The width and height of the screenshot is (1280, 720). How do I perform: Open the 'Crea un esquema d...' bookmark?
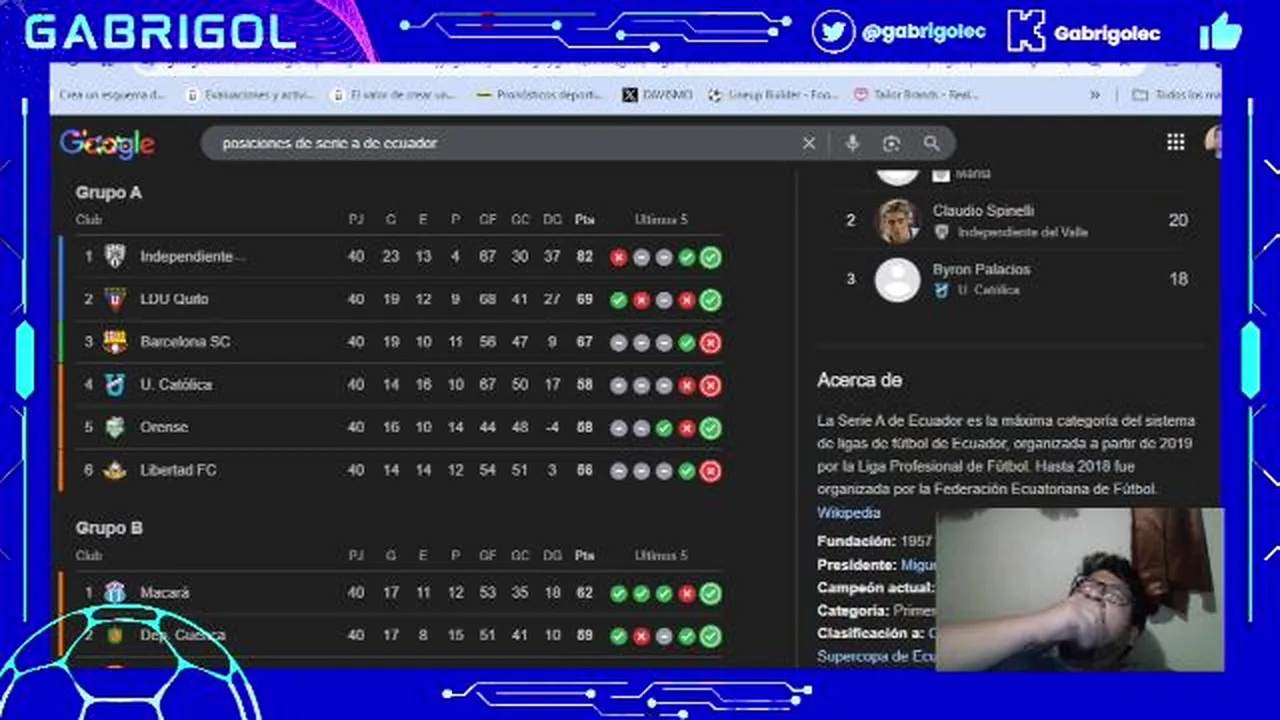[x=112, y=95]
